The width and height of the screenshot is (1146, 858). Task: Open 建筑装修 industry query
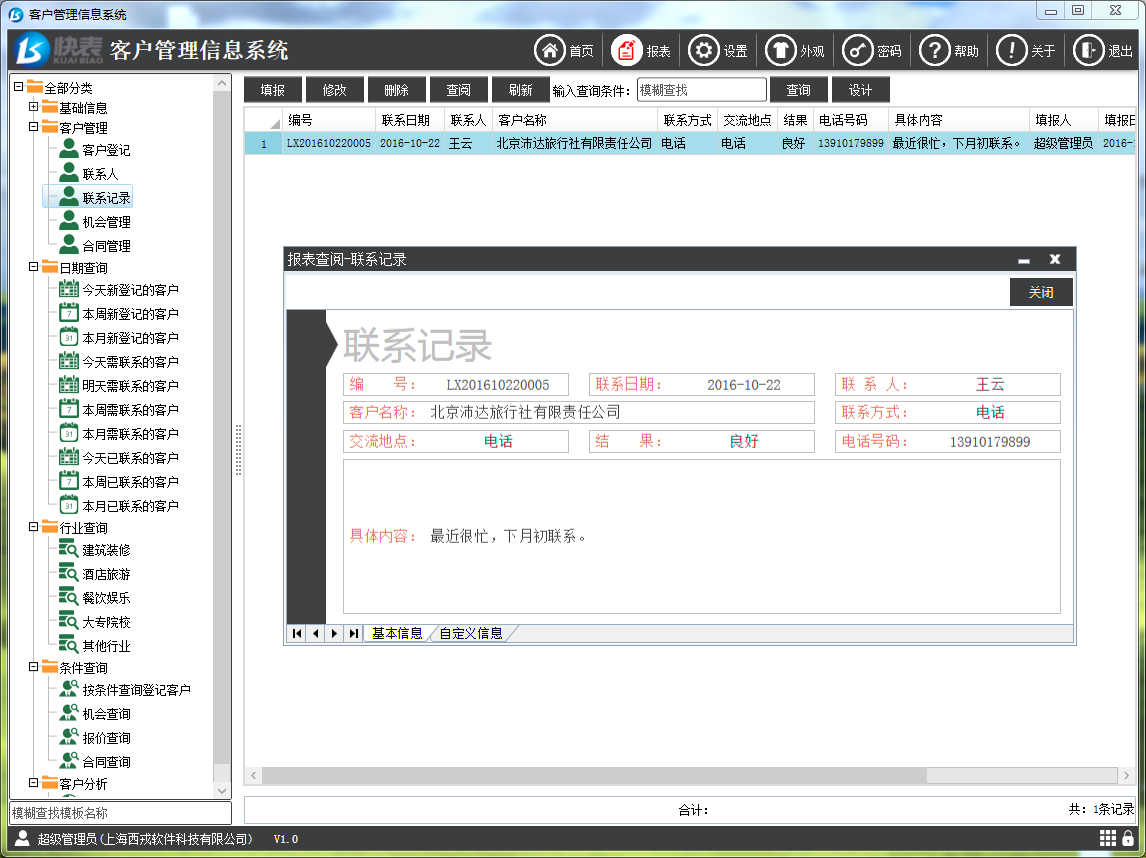tap(106, 550)
